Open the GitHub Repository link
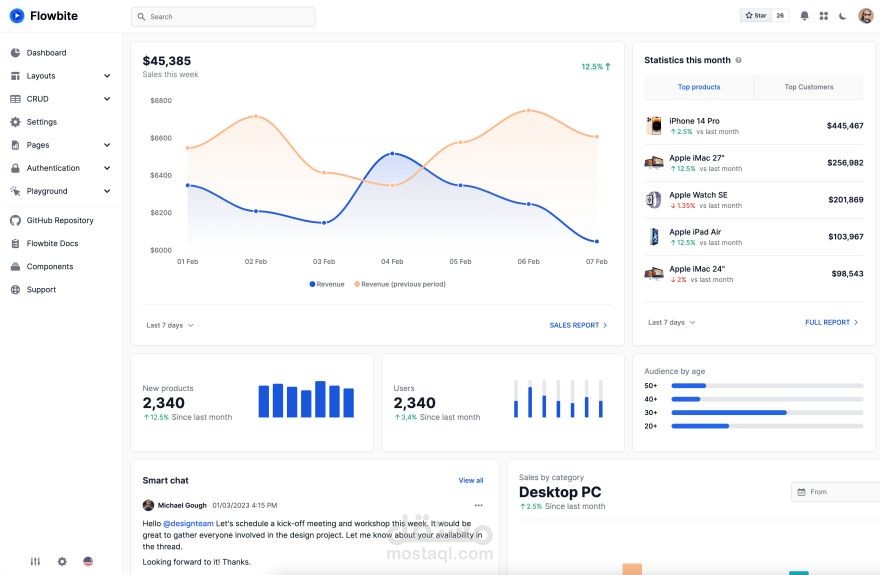880x575 pixels. point(61,220)
